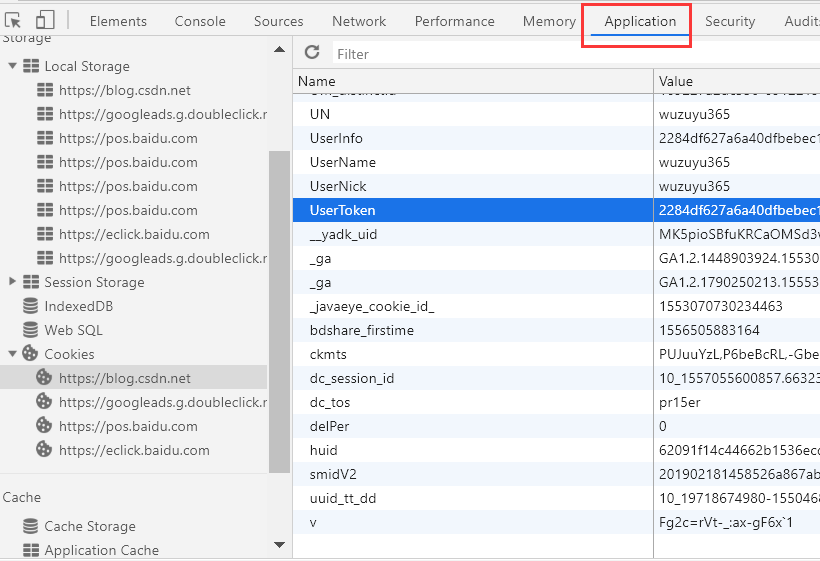Screen dimensions: 820x561
Task: Toggle the device toolbar icon
Action: pos(45,20)
